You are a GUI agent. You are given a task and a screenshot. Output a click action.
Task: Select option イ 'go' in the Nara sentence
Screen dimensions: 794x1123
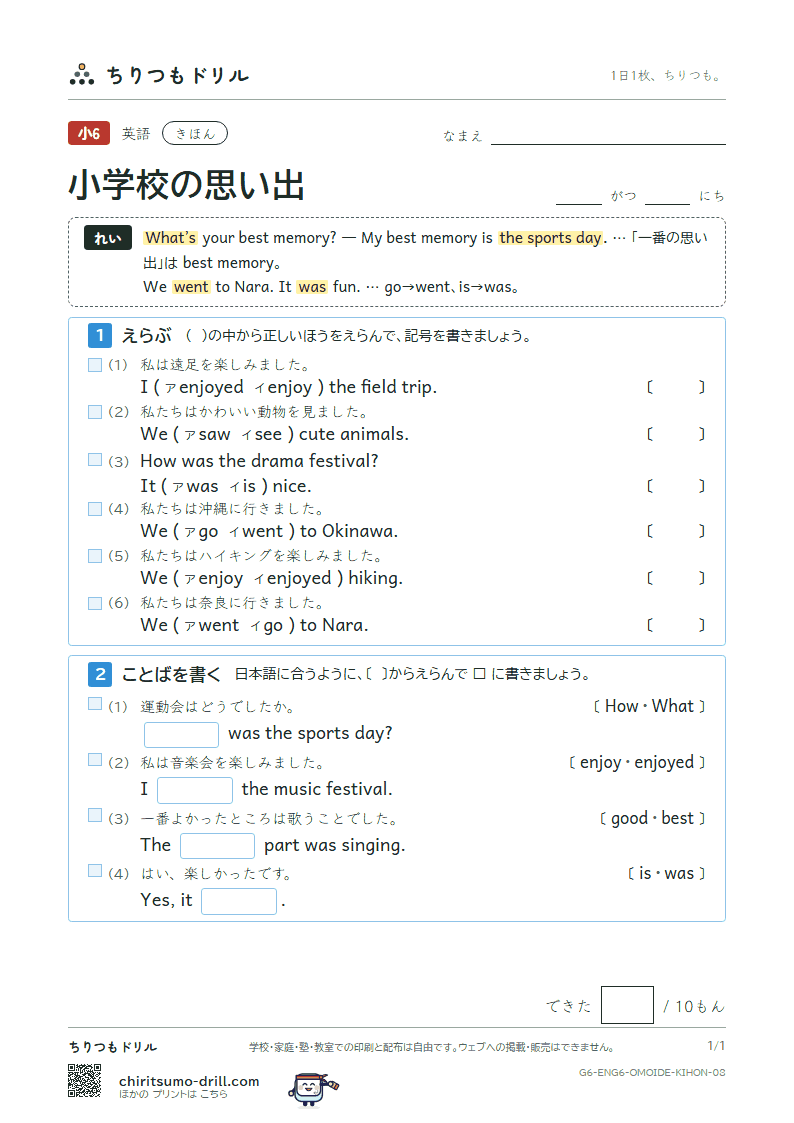pyautogui.click(x=266, y=626)
